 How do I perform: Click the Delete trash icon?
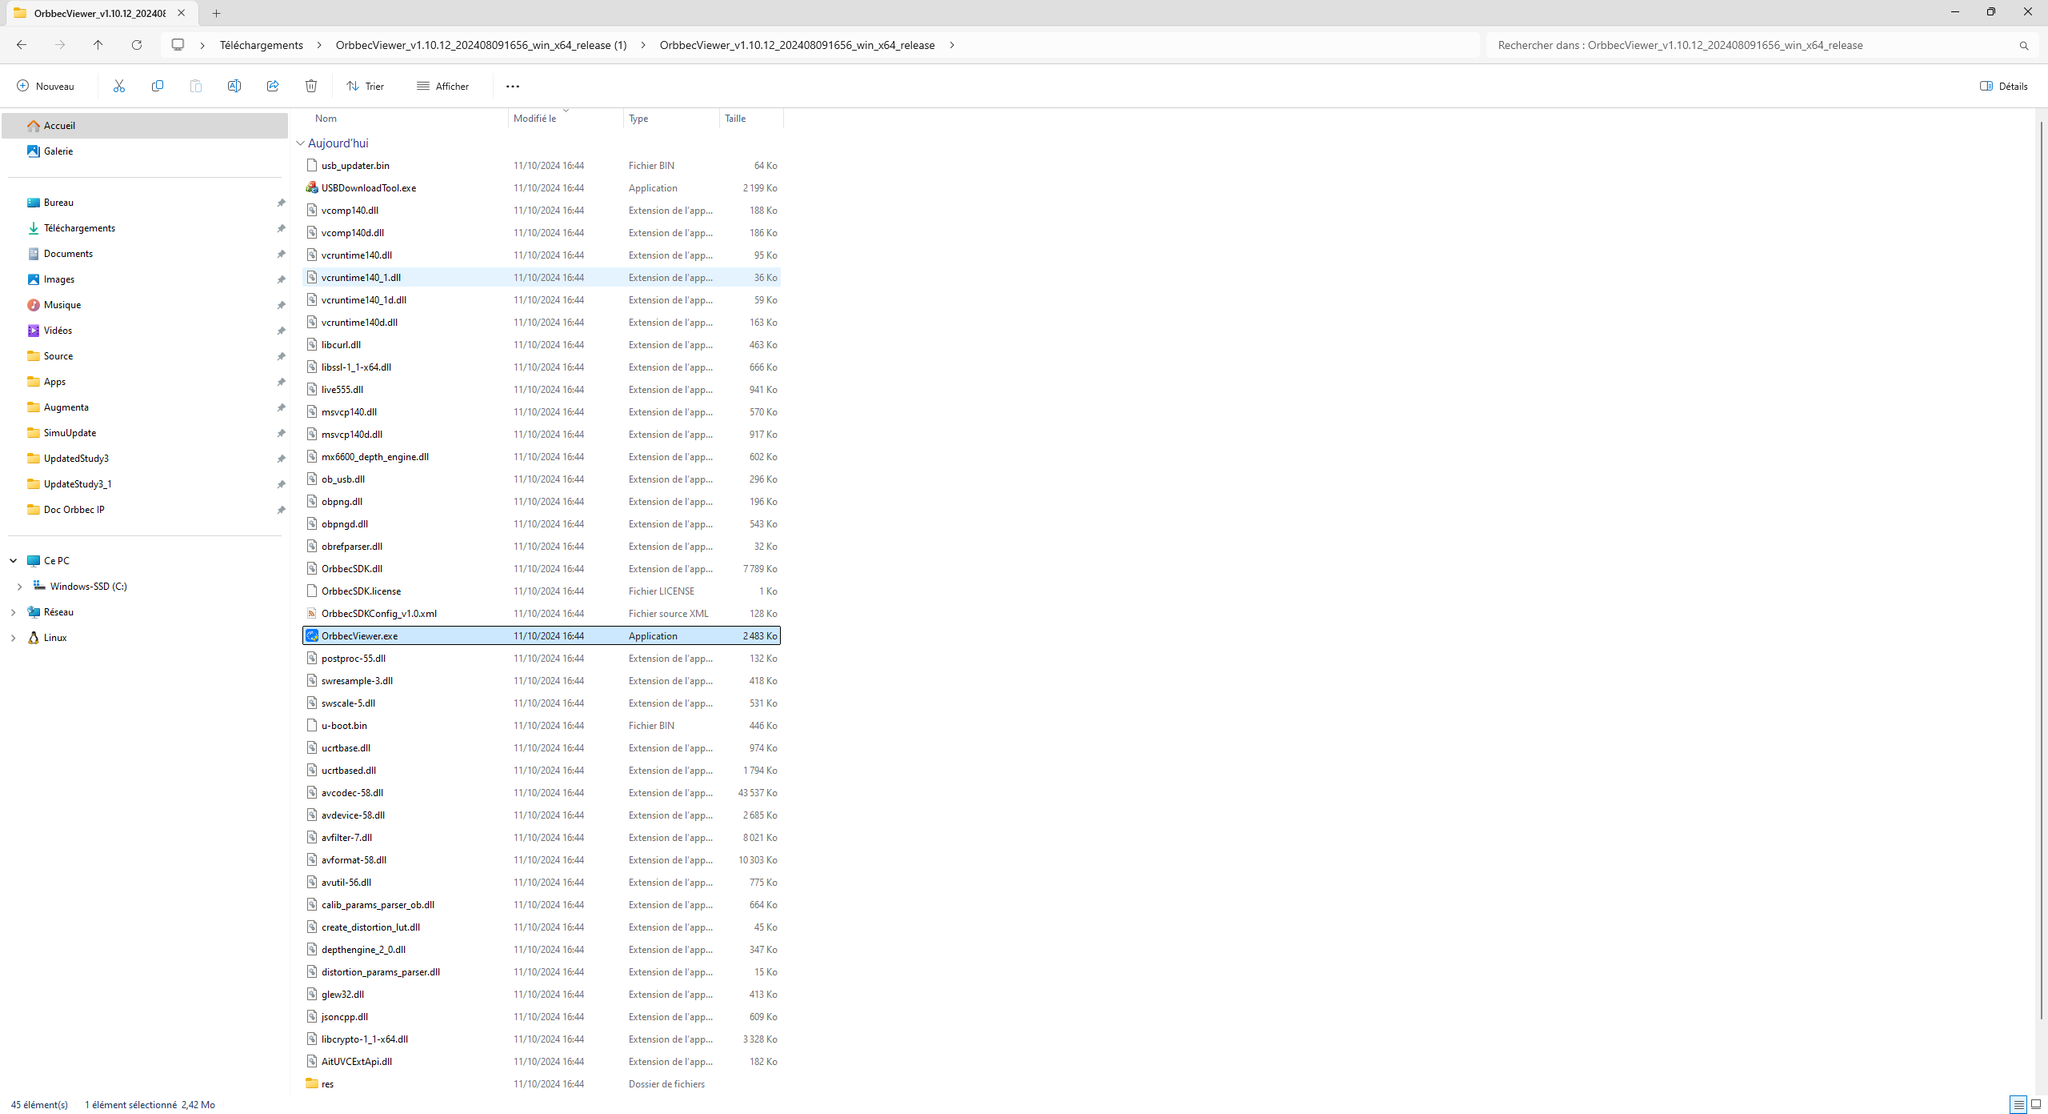pos(311,86)
